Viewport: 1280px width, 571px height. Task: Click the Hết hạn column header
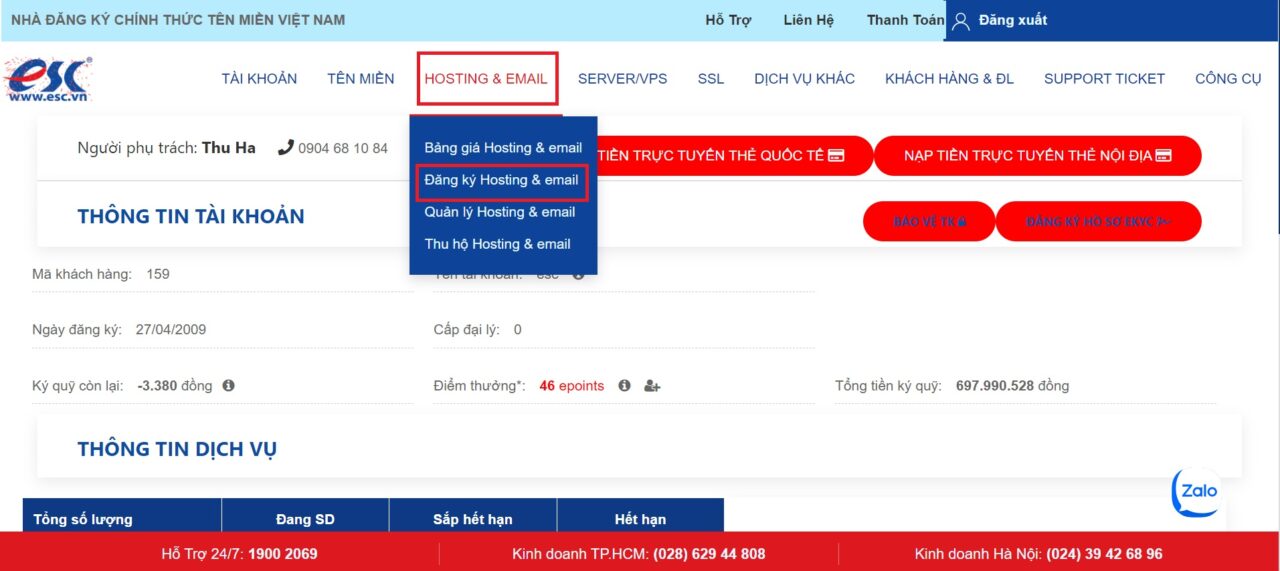click(x=640, y=519)
